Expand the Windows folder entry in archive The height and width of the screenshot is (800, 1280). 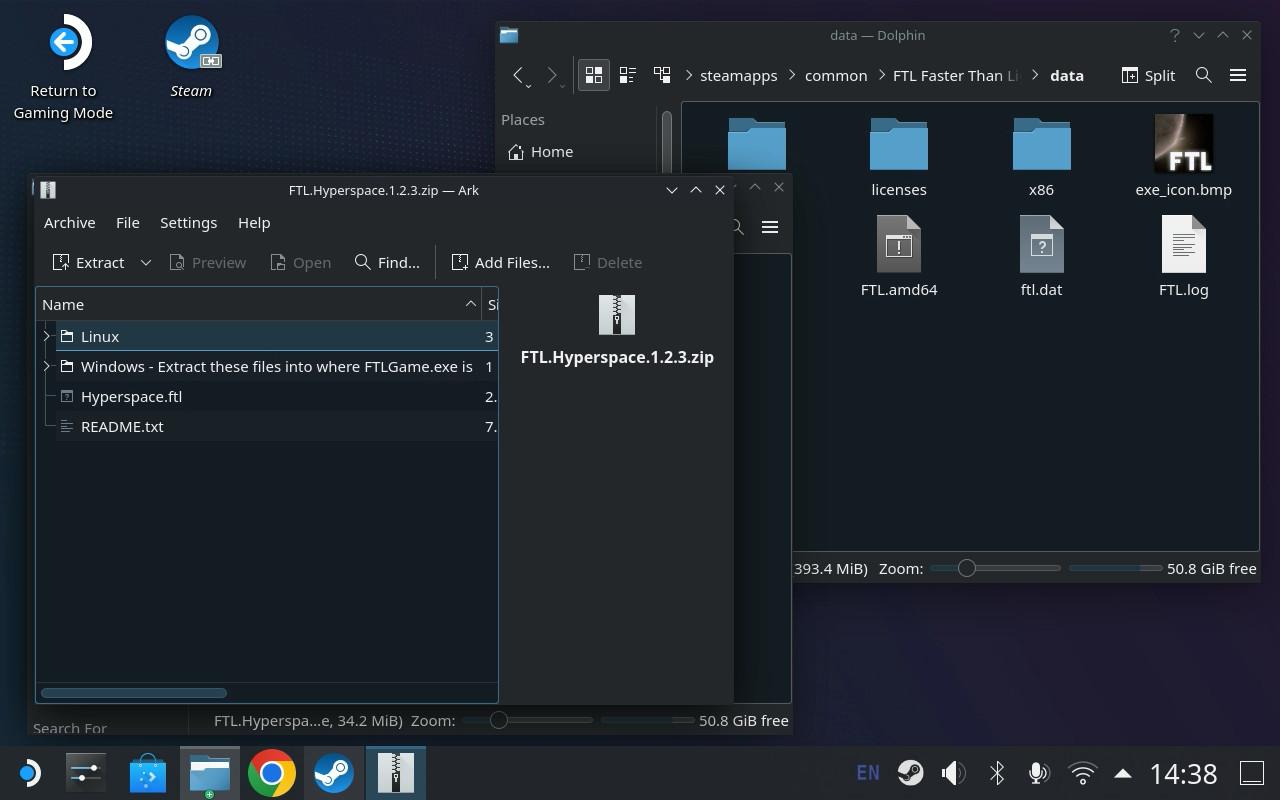coord(47,366)
